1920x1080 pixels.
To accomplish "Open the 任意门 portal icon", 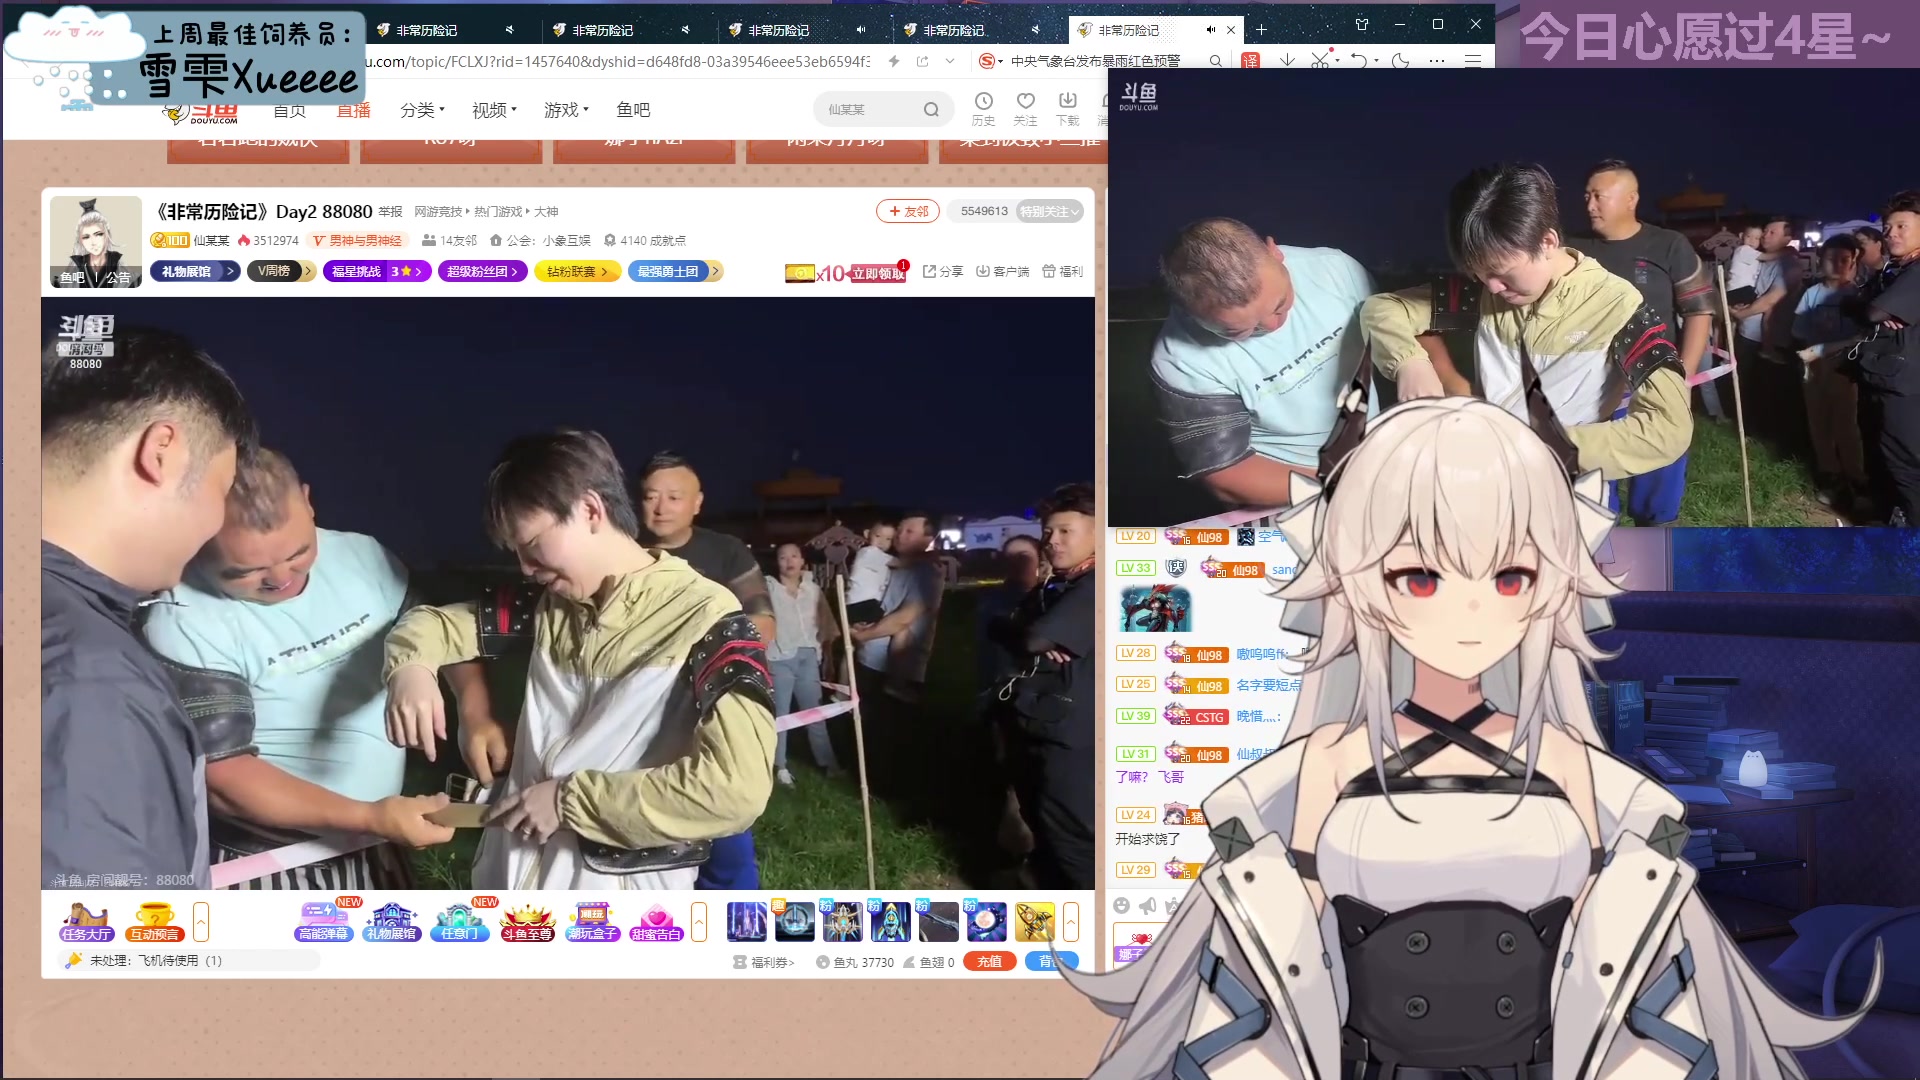I will [x=459, y=922].
